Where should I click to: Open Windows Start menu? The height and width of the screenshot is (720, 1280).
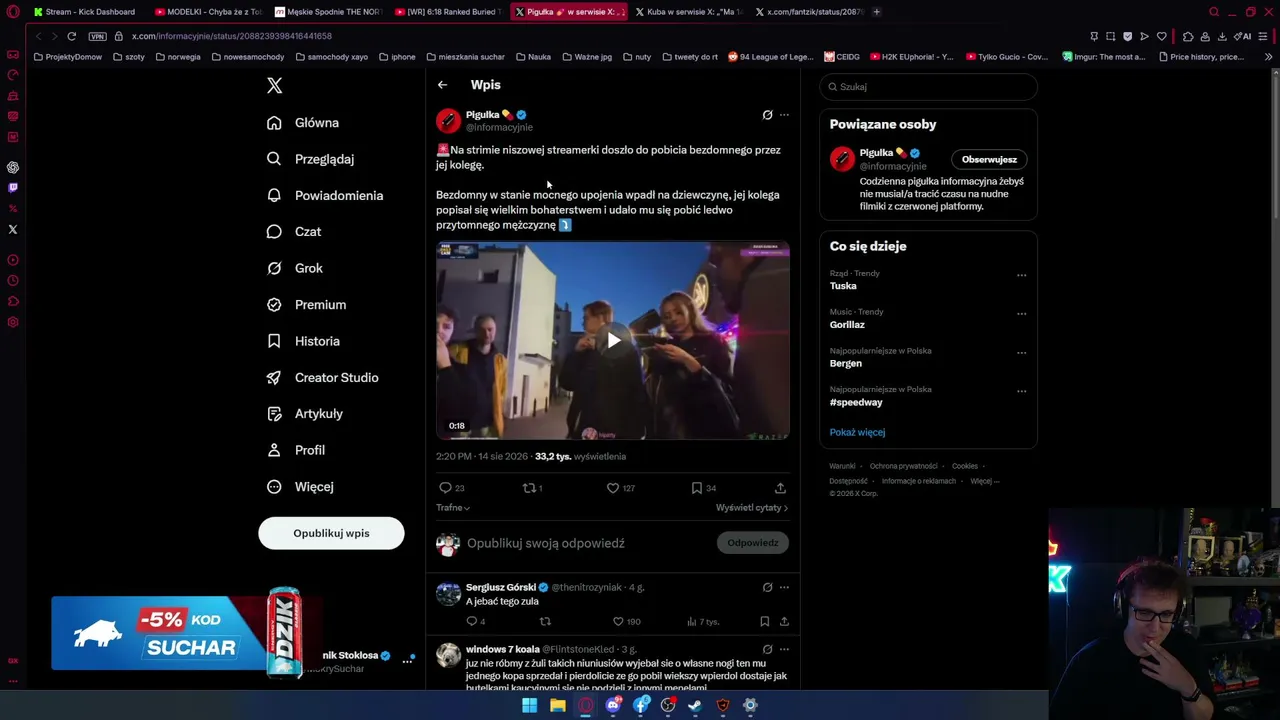click(529, 705)
